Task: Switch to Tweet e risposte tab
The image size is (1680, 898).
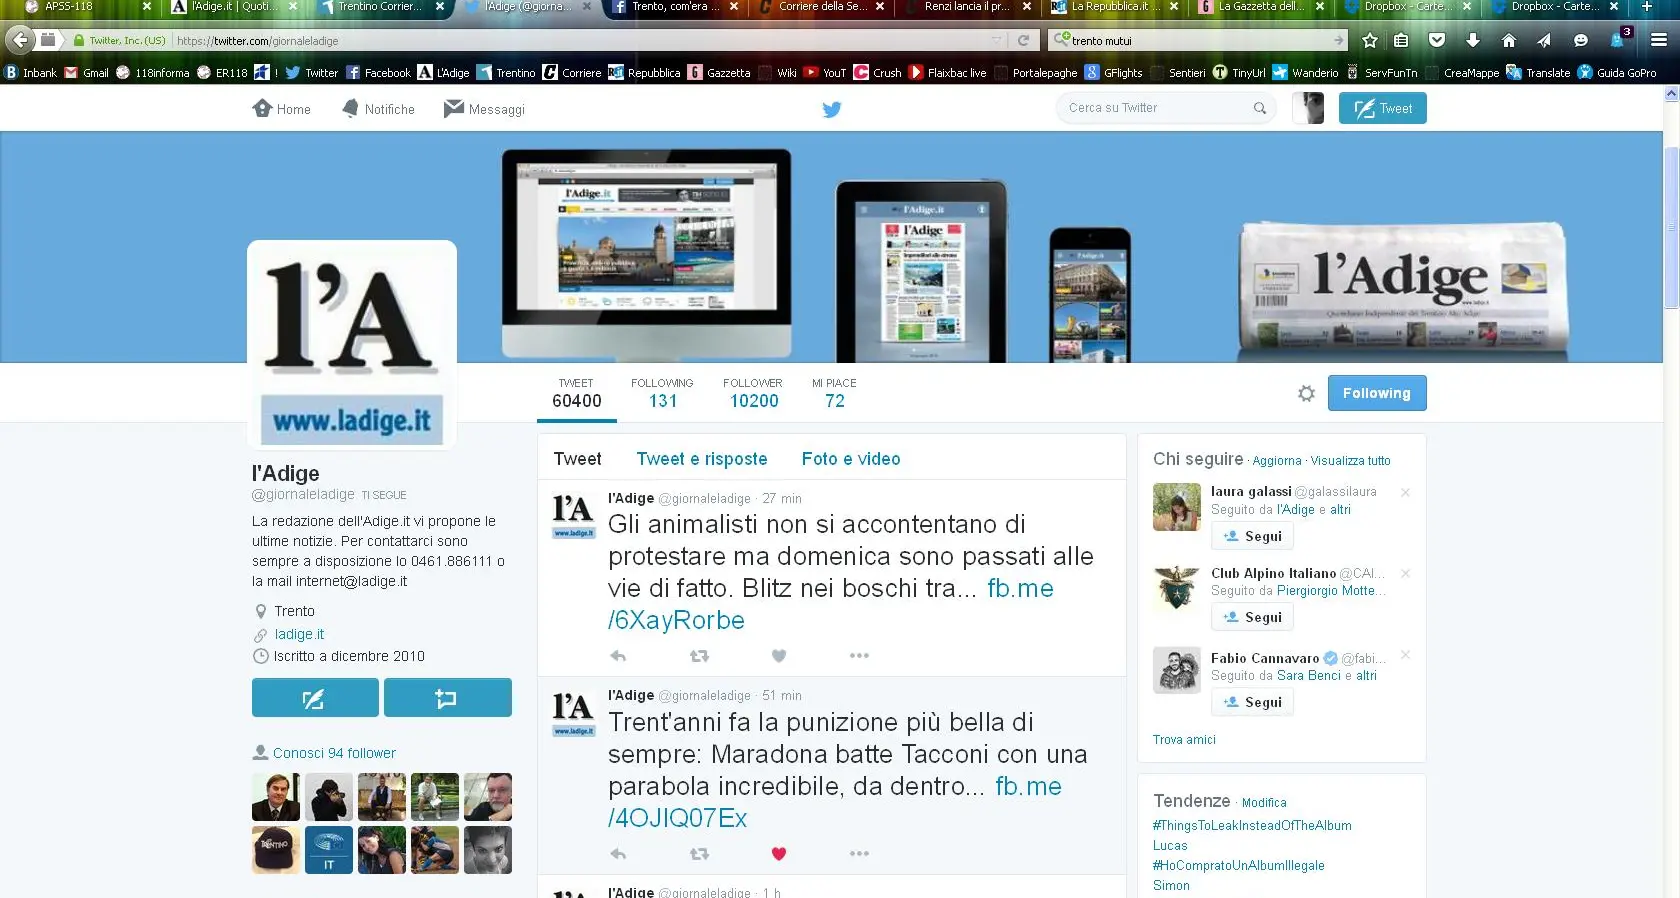Action: coord(702,459)
